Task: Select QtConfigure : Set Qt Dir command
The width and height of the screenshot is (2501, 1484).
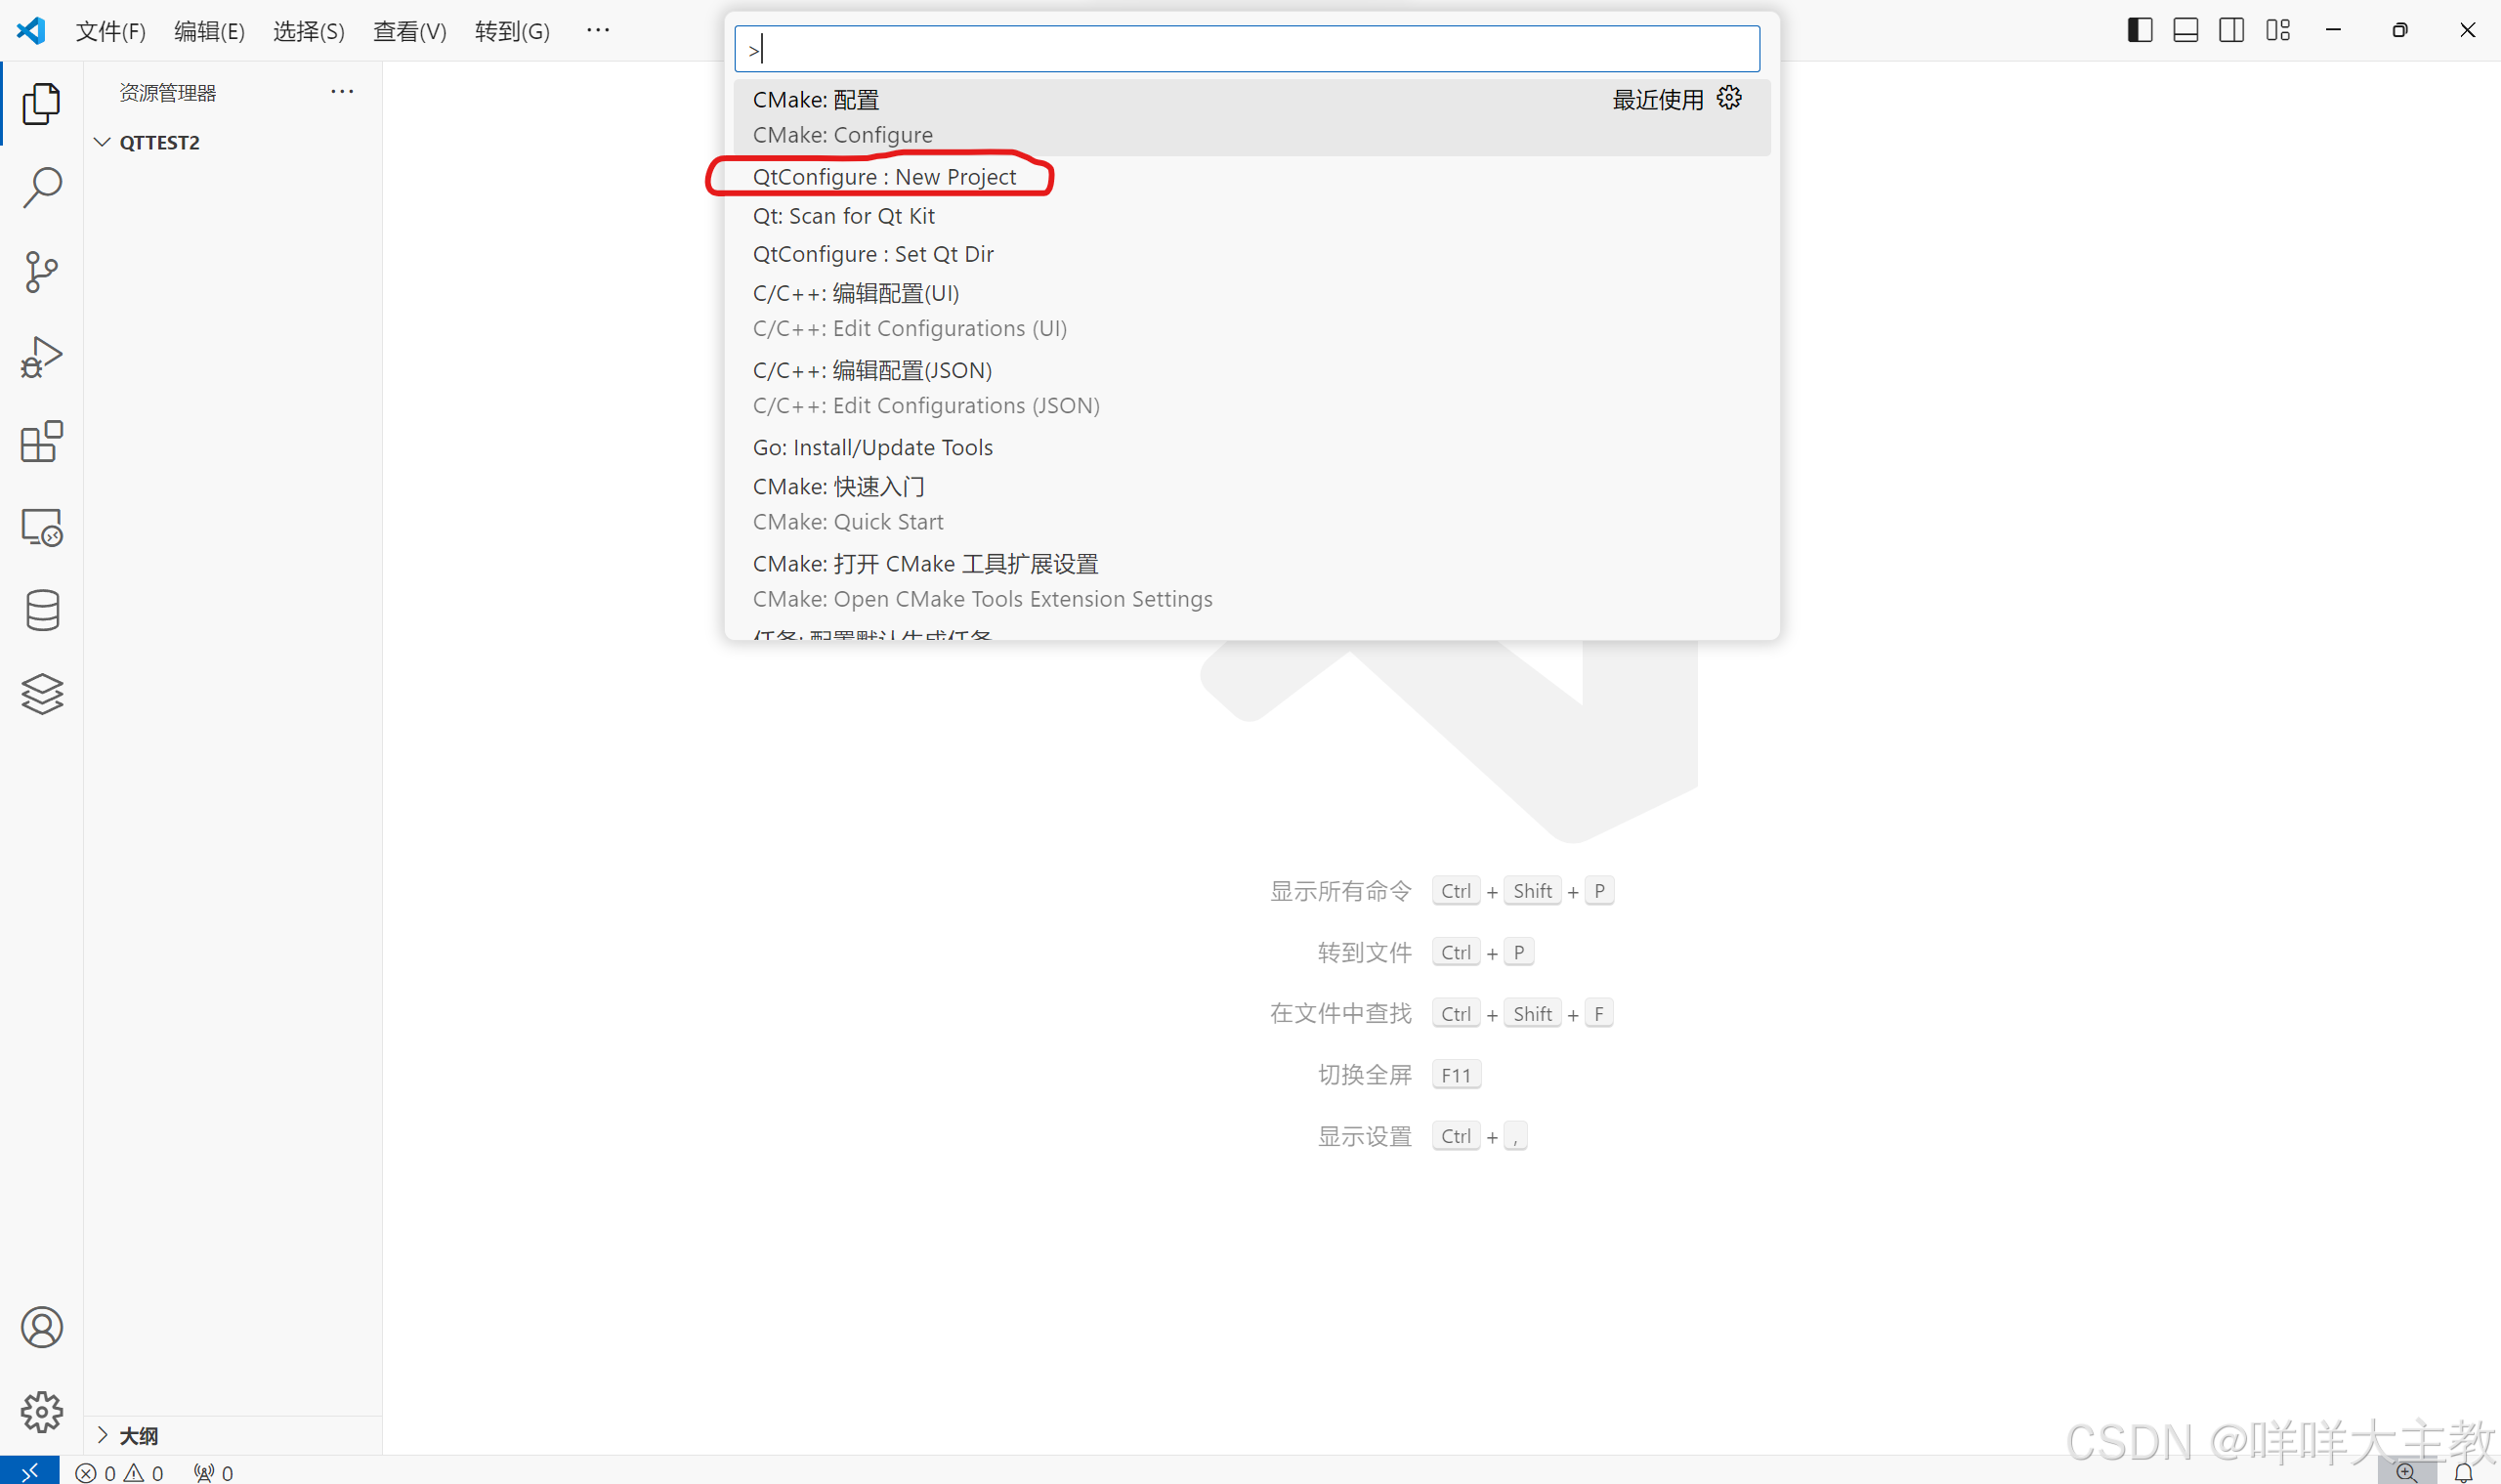Action: (1251, 254)
